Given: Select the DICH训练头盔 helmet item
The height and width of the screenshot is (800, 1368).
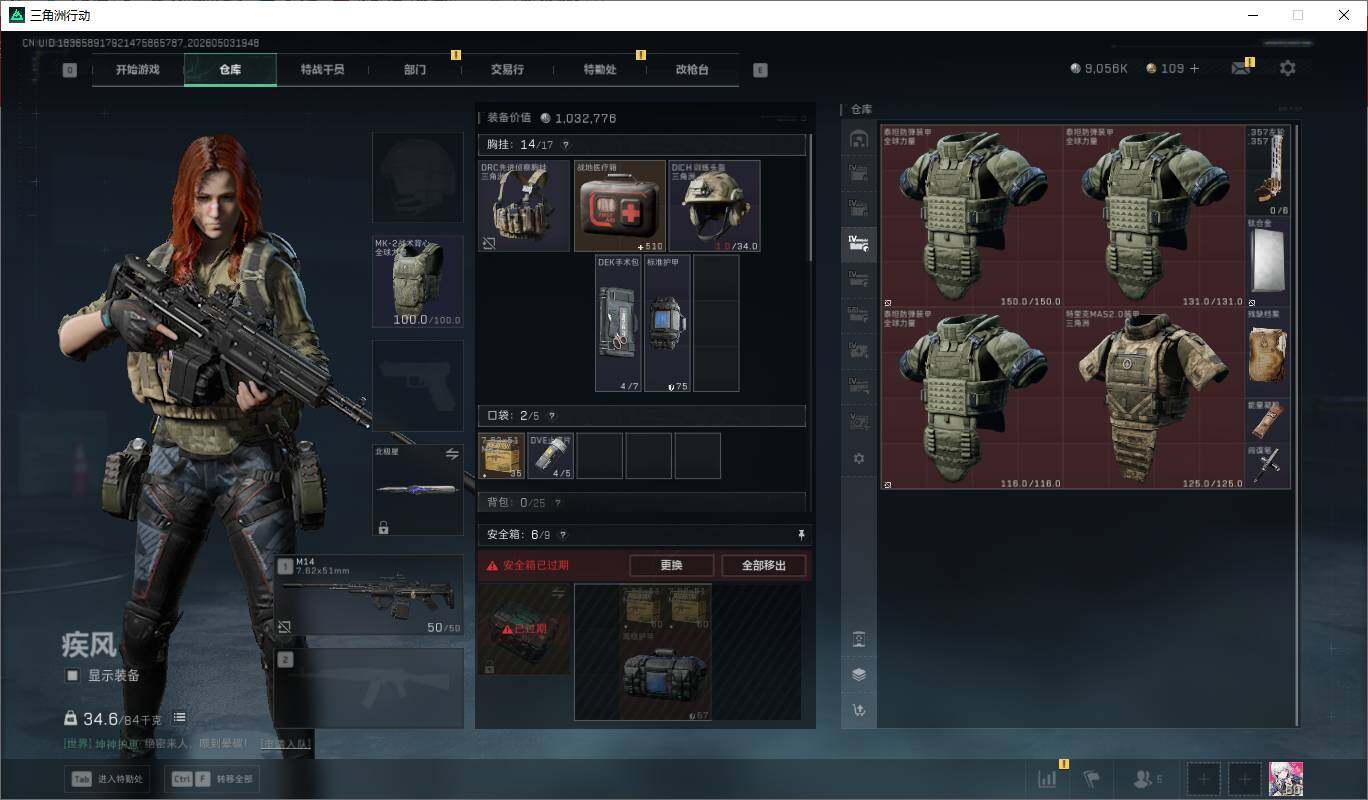Looking at the screenshot, I should pos(714,206).
